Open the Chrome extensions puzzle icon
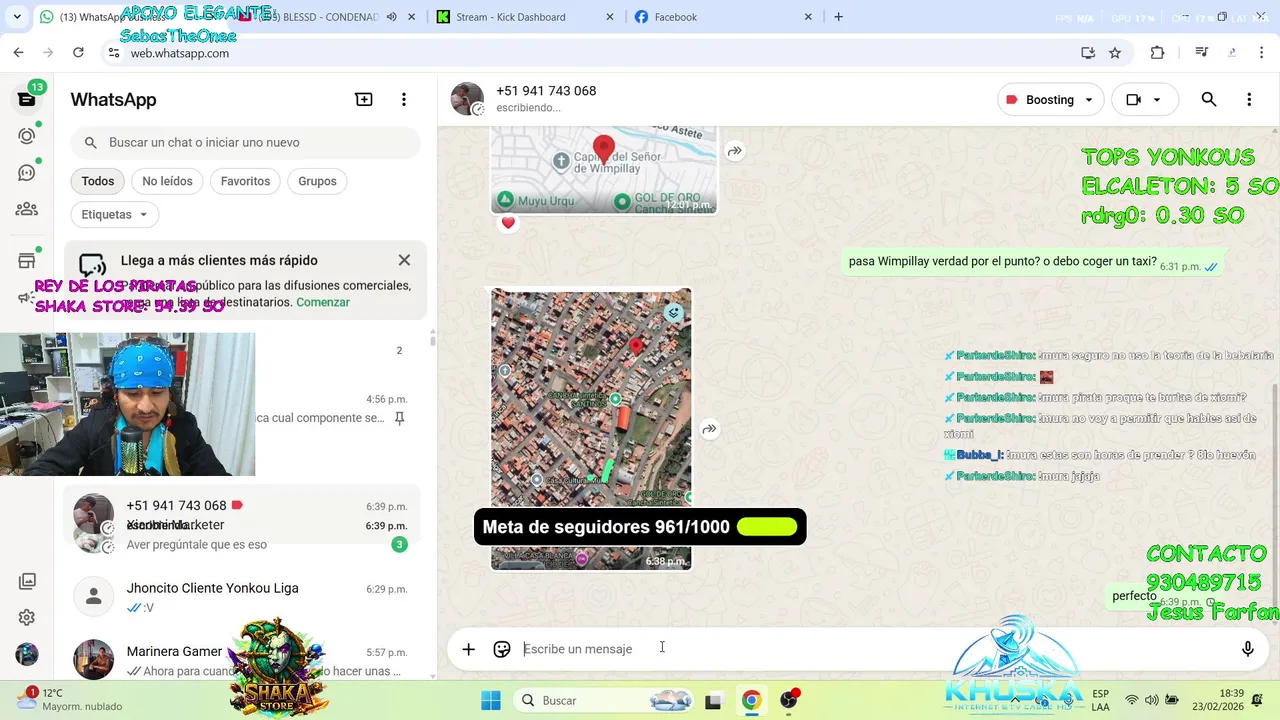1280x720 pixels. coord(1158,53)
